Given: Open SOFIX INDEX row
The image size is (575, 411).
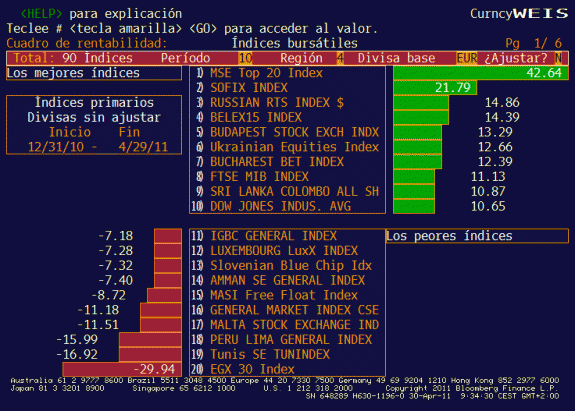Looking at the screenshot, I should [288, 88].
